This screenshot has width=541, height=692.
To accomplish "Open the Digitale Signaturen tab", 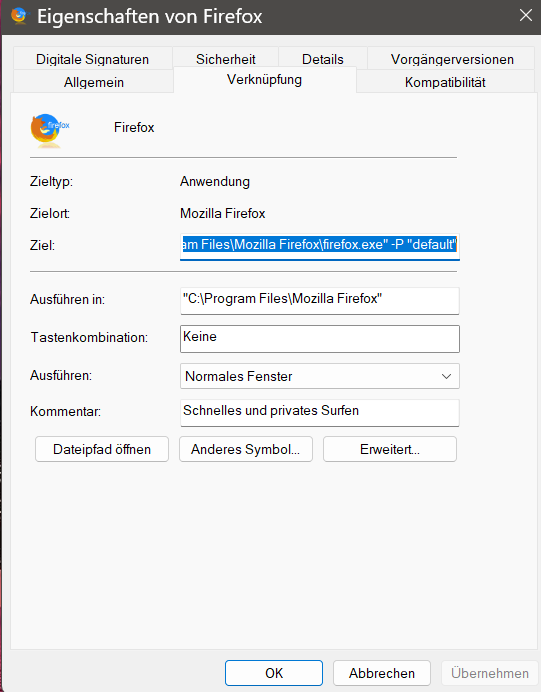I will click(92, 59).
